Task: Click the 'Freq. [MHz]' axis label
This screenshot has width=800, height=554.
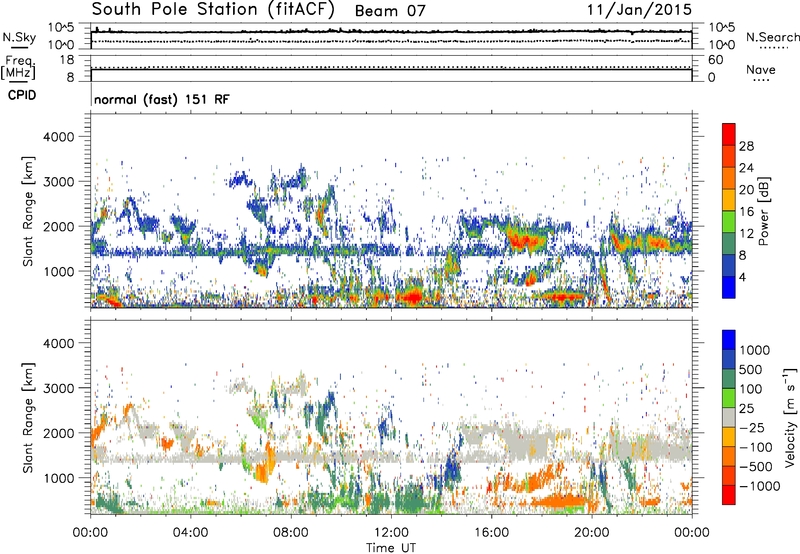Action: [18, 68]
